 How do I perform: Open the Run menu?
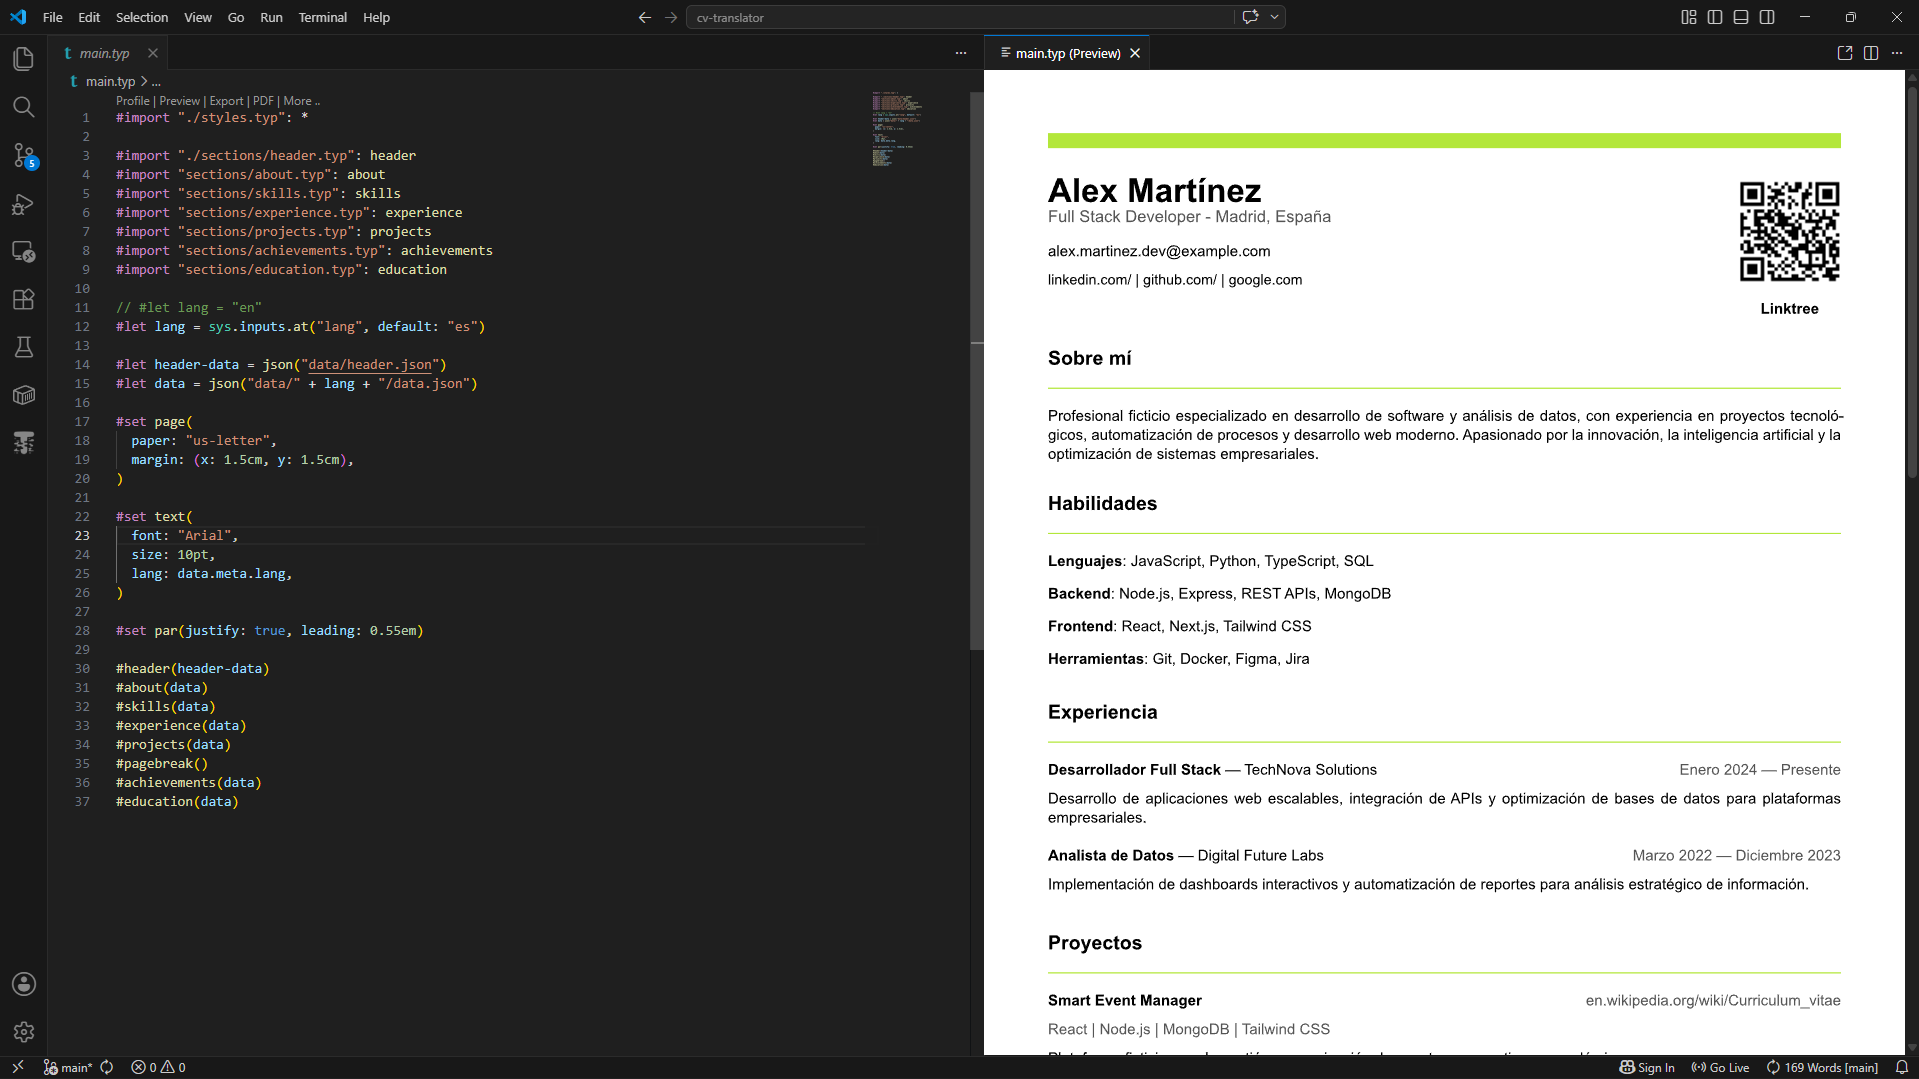[271, 17]
